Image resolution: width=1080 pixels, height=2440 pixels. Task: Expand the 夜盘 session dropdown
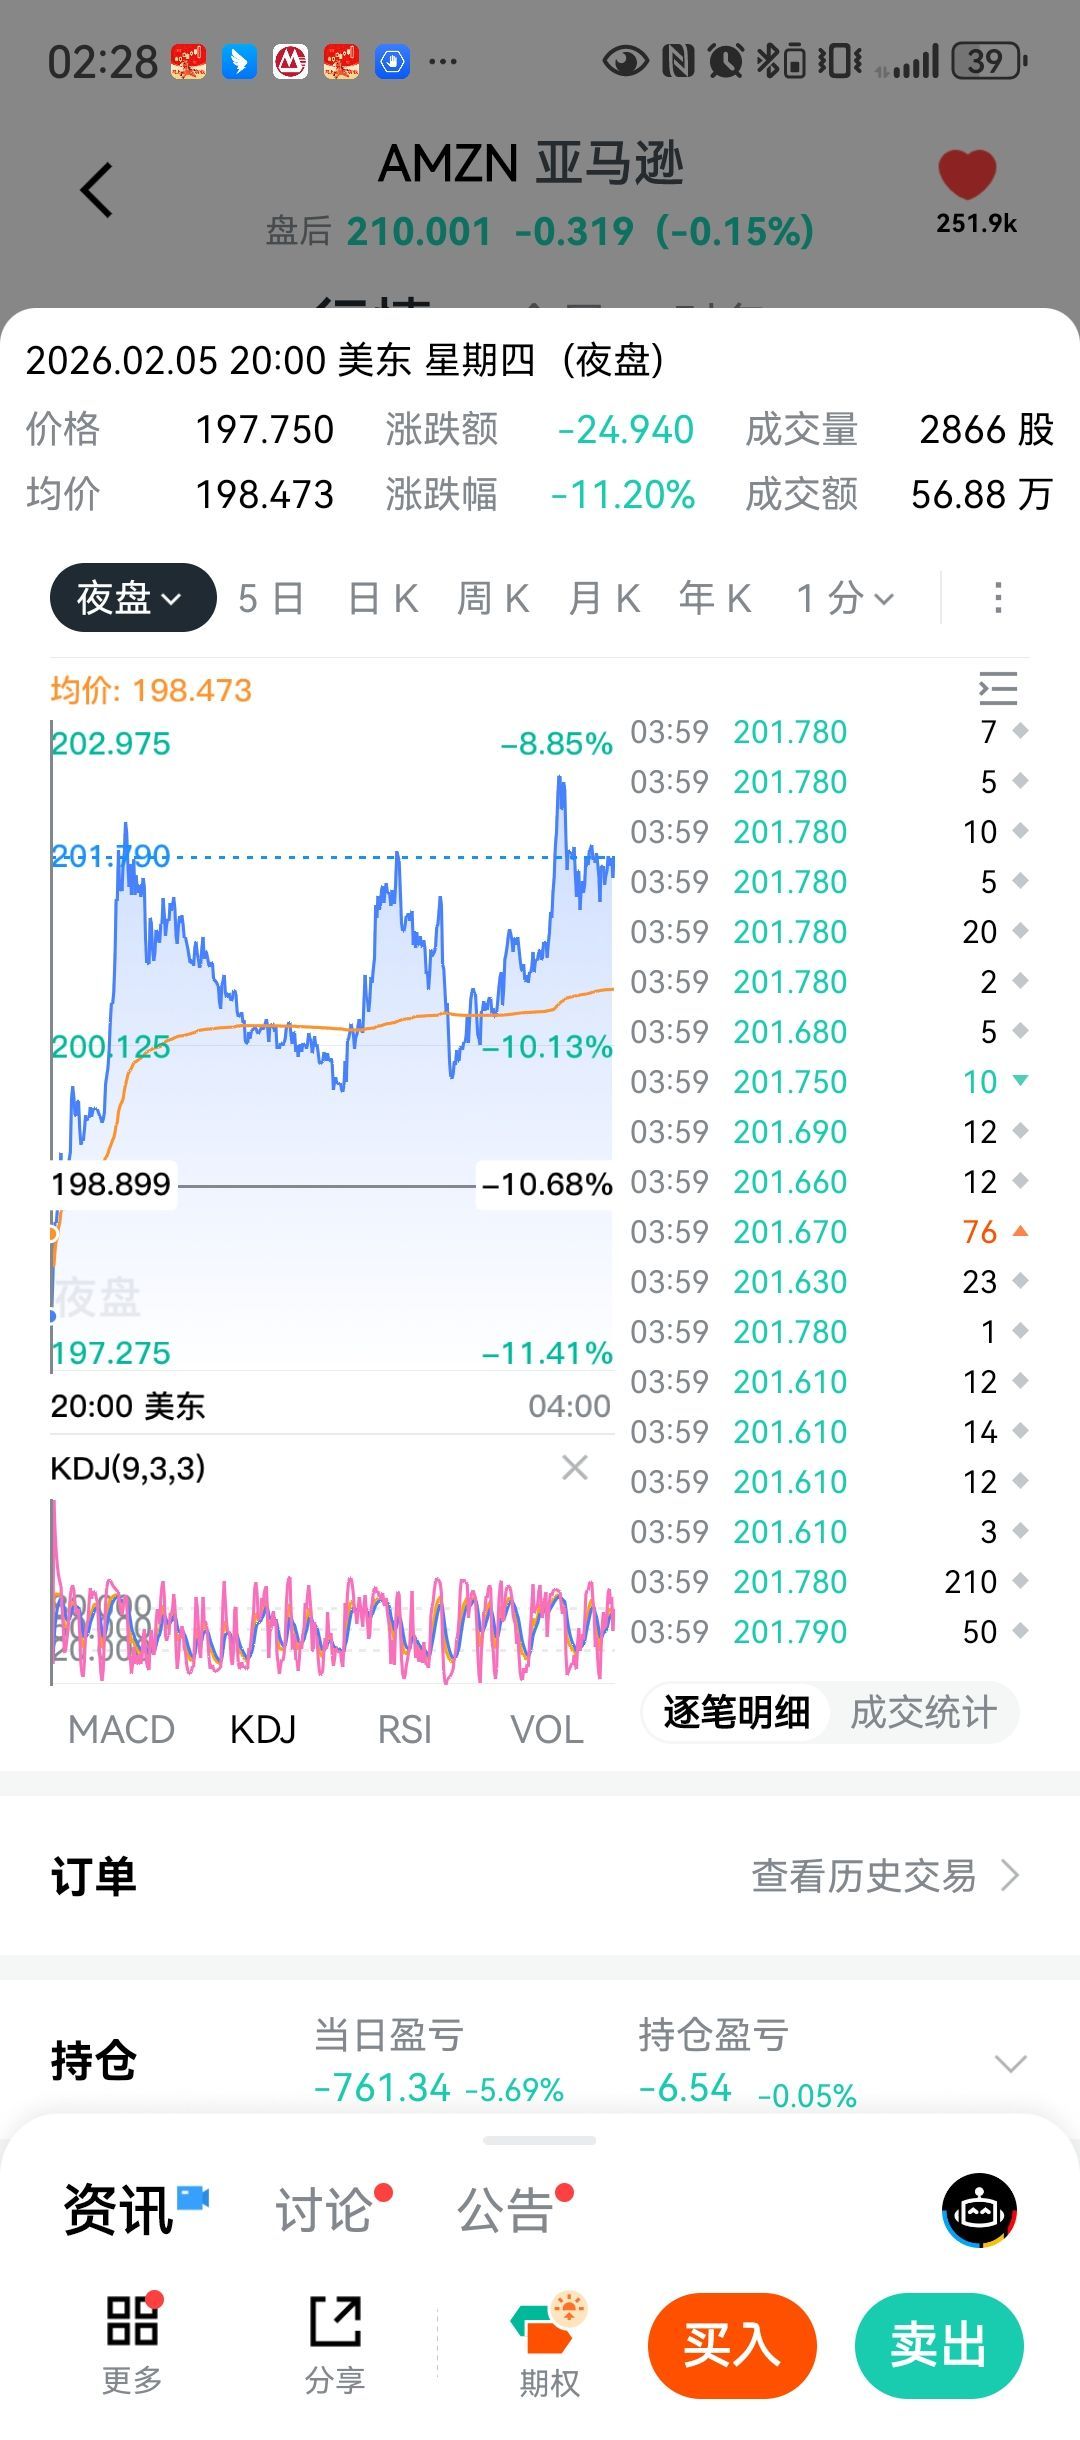[132, 598]
